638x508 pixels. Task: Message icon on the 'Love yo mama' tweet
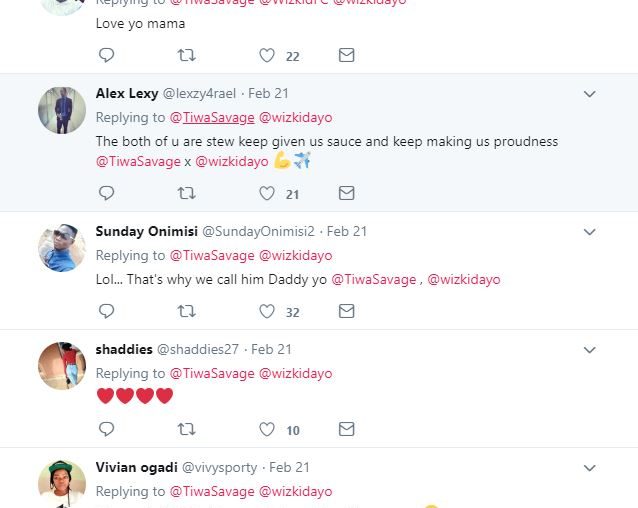click(346, 55)
